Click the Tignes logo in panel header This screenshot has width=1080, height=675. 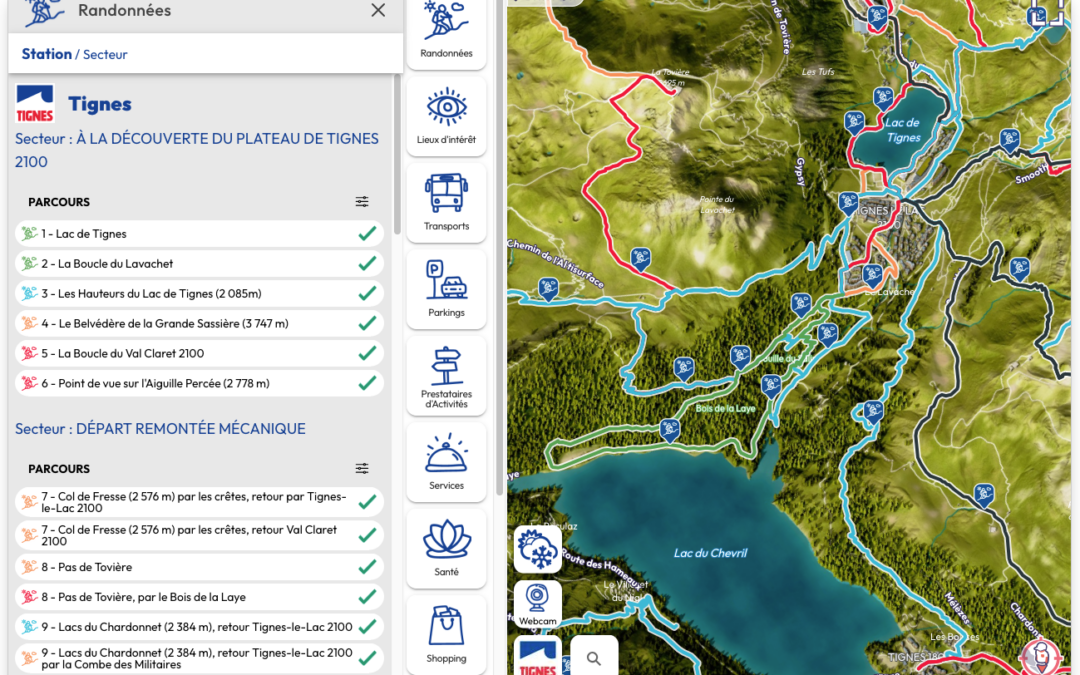coord(34,104)
